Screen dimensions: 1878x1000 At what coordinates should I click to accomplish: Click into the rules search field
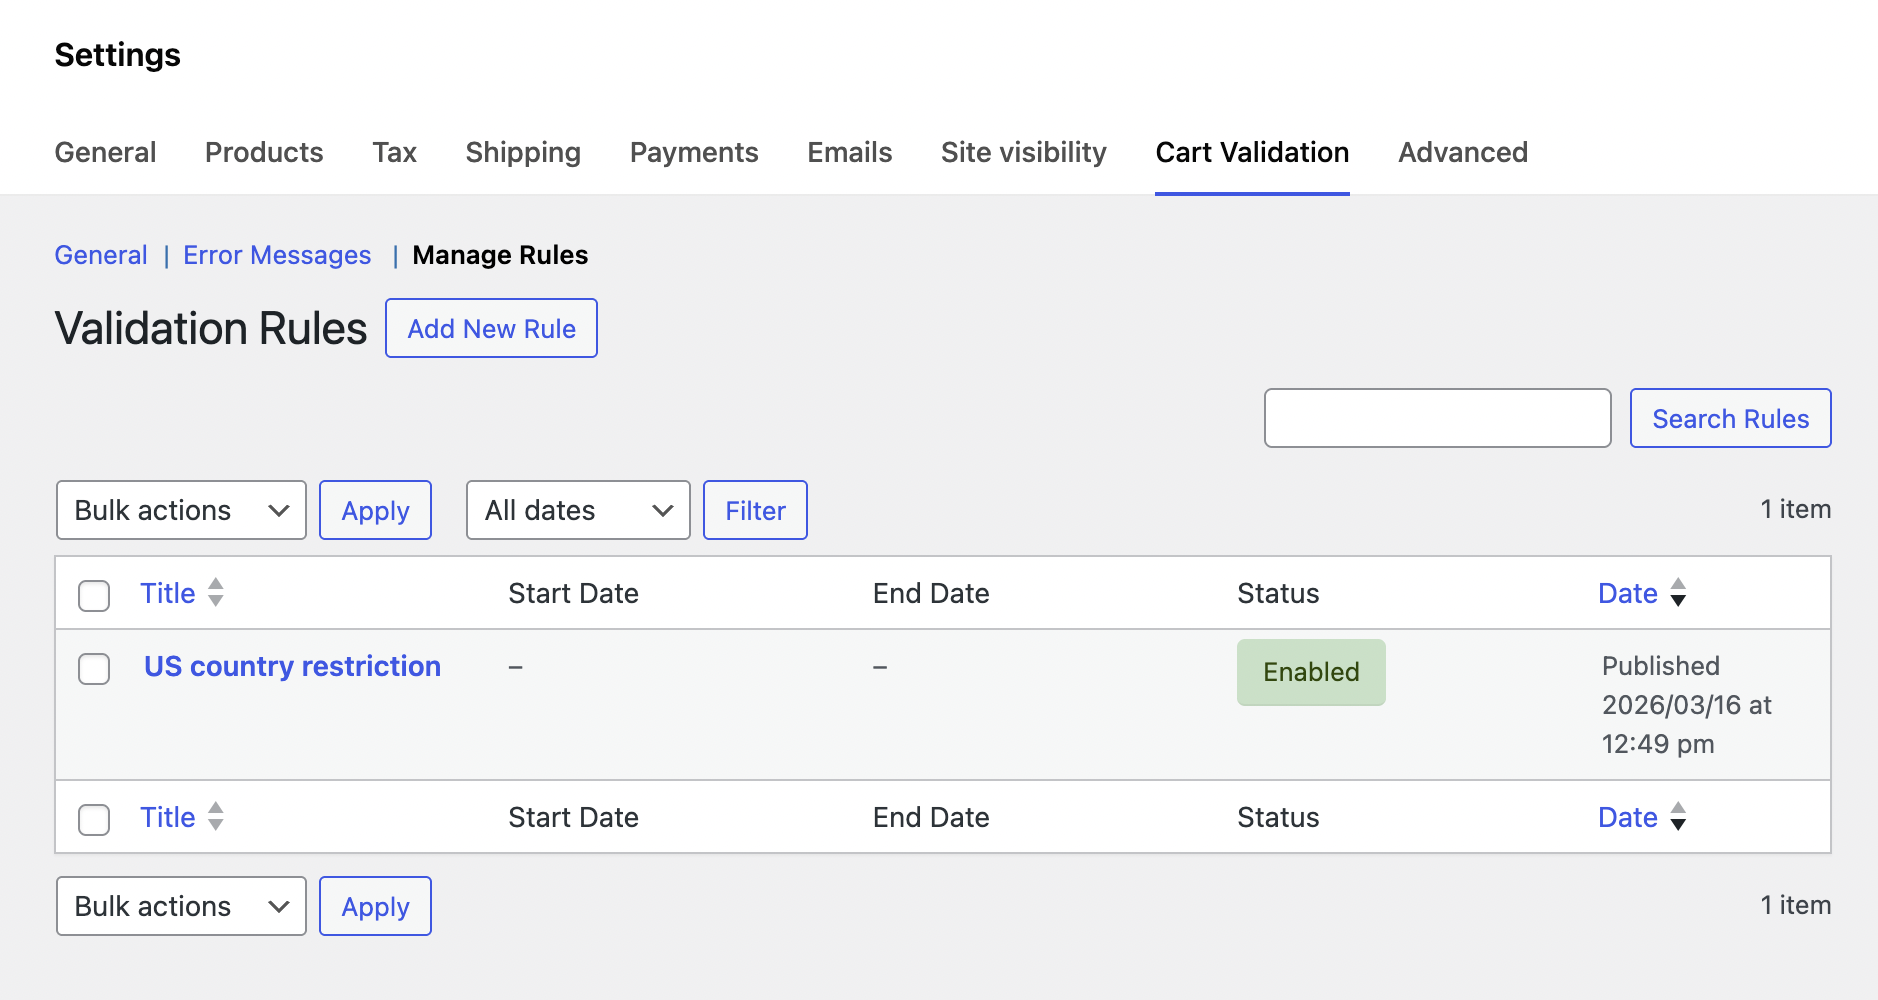click(x=1437, y=418)
